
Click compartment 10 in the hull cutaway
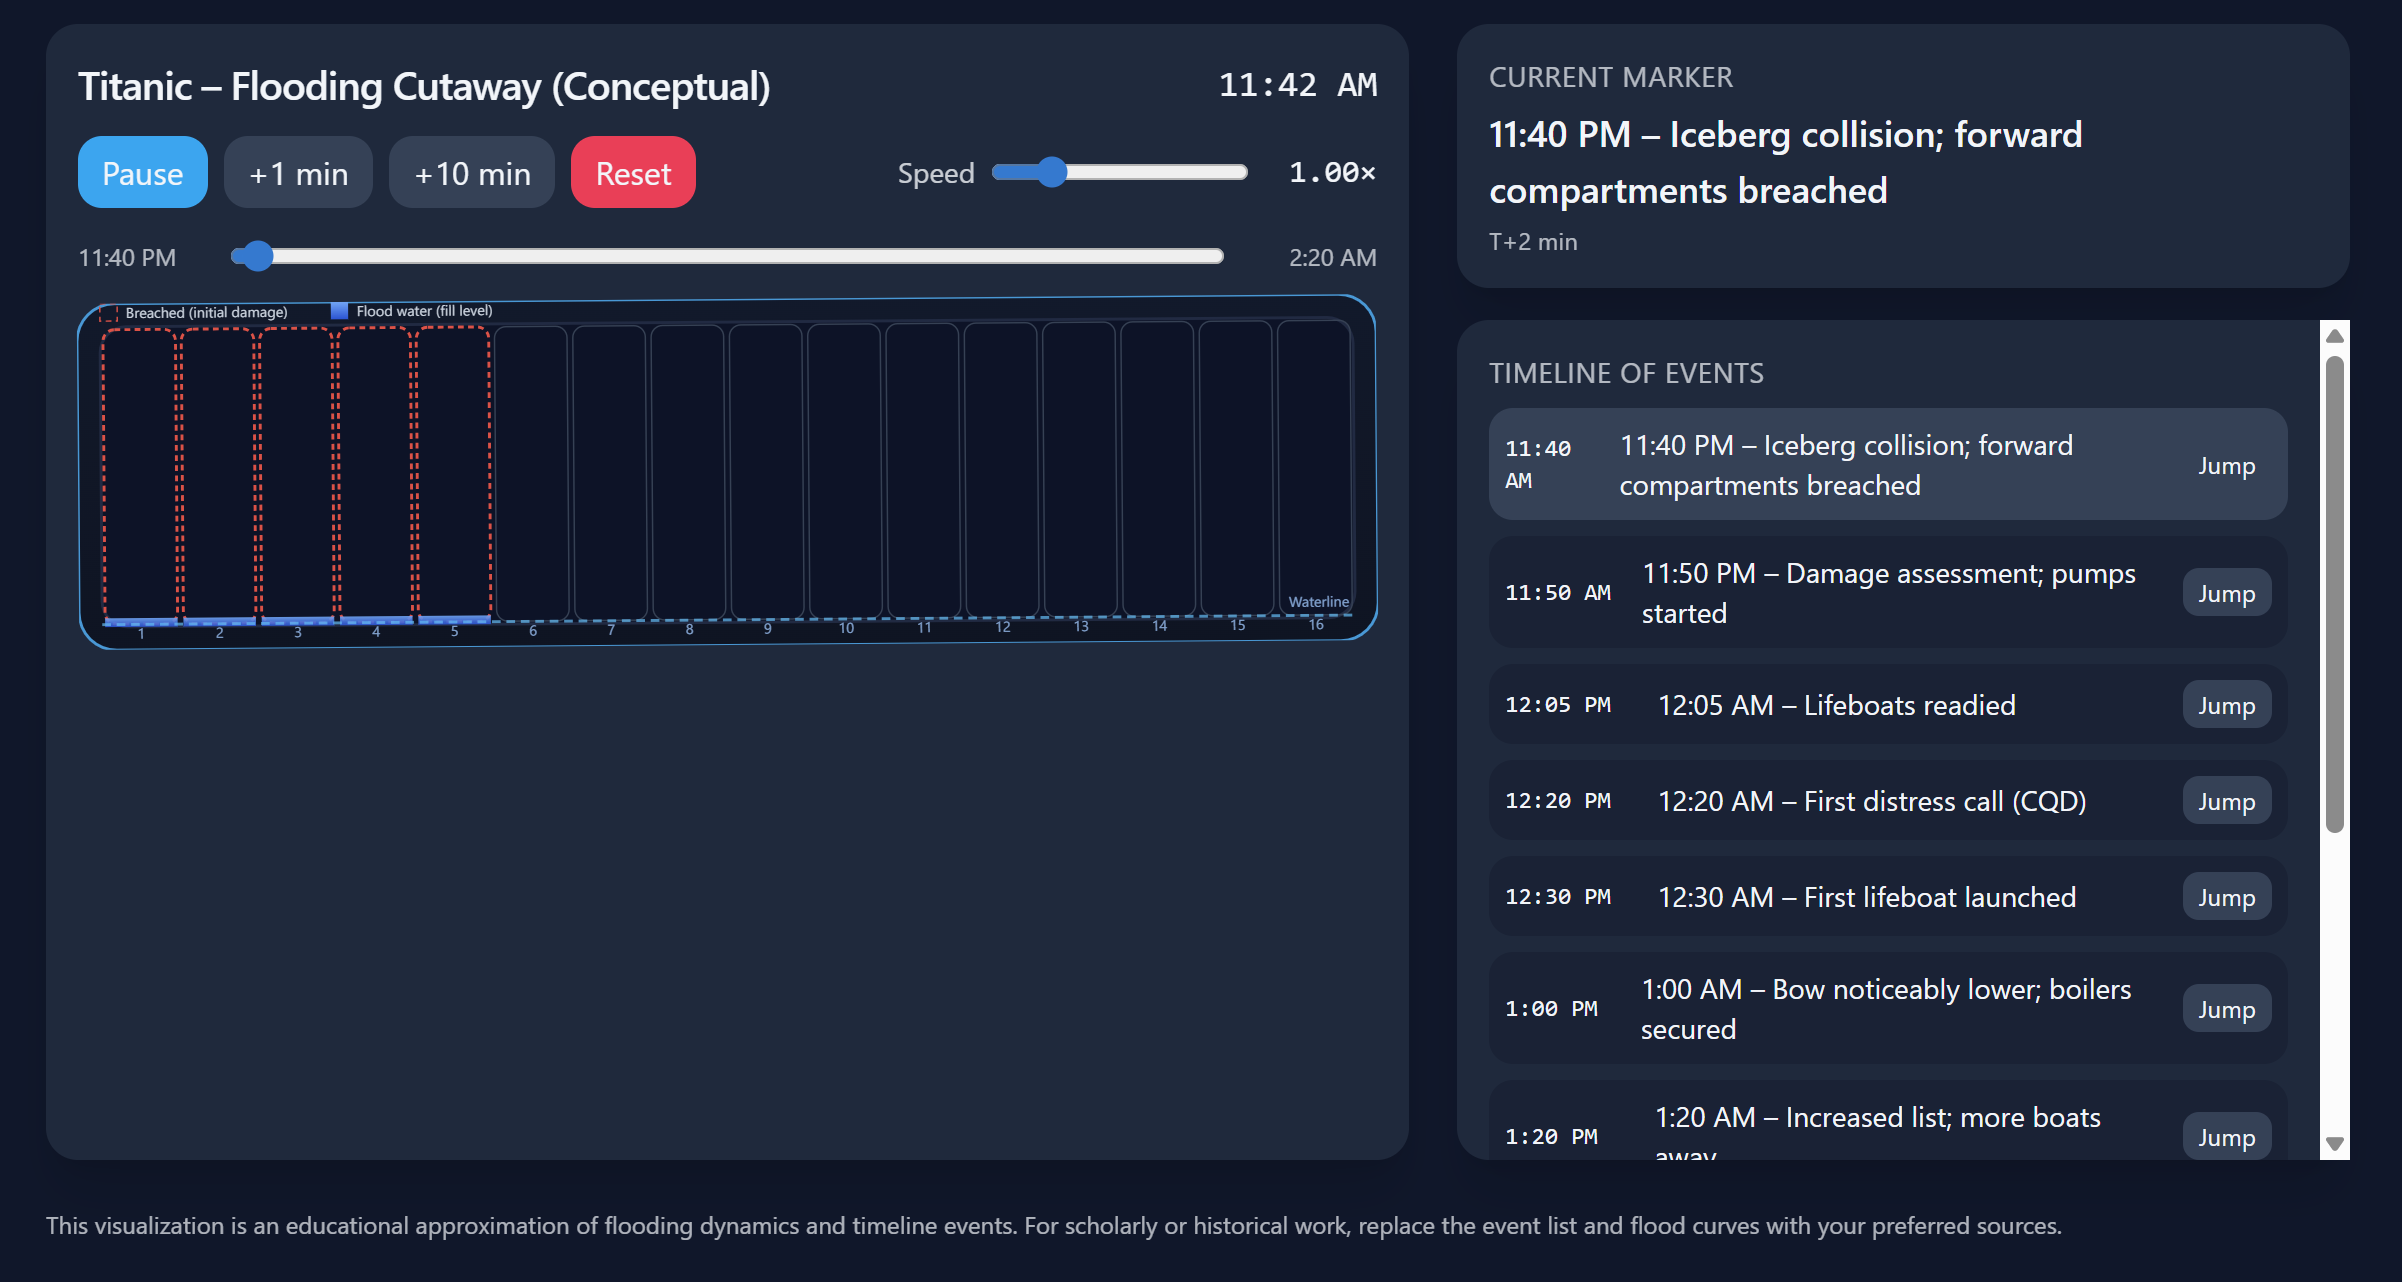click(x=845, y=470)
